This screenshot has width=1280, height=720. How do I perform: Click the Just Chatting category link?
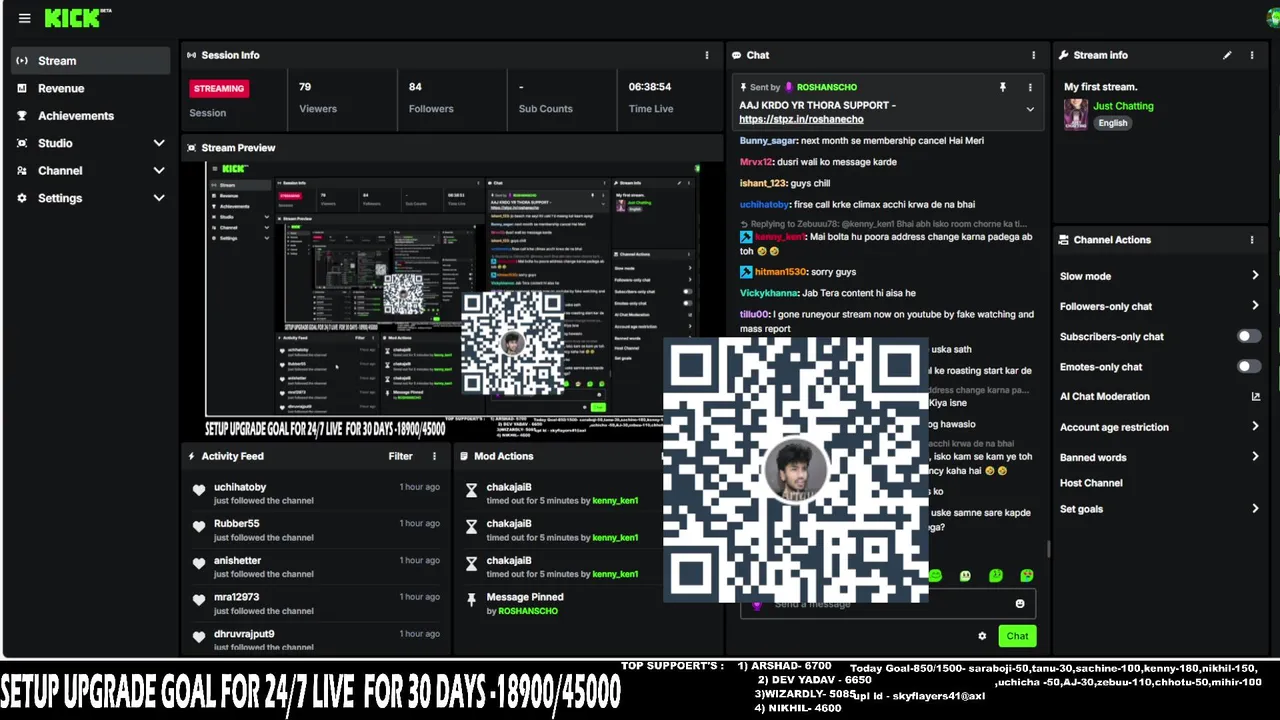pos(1123,106)
